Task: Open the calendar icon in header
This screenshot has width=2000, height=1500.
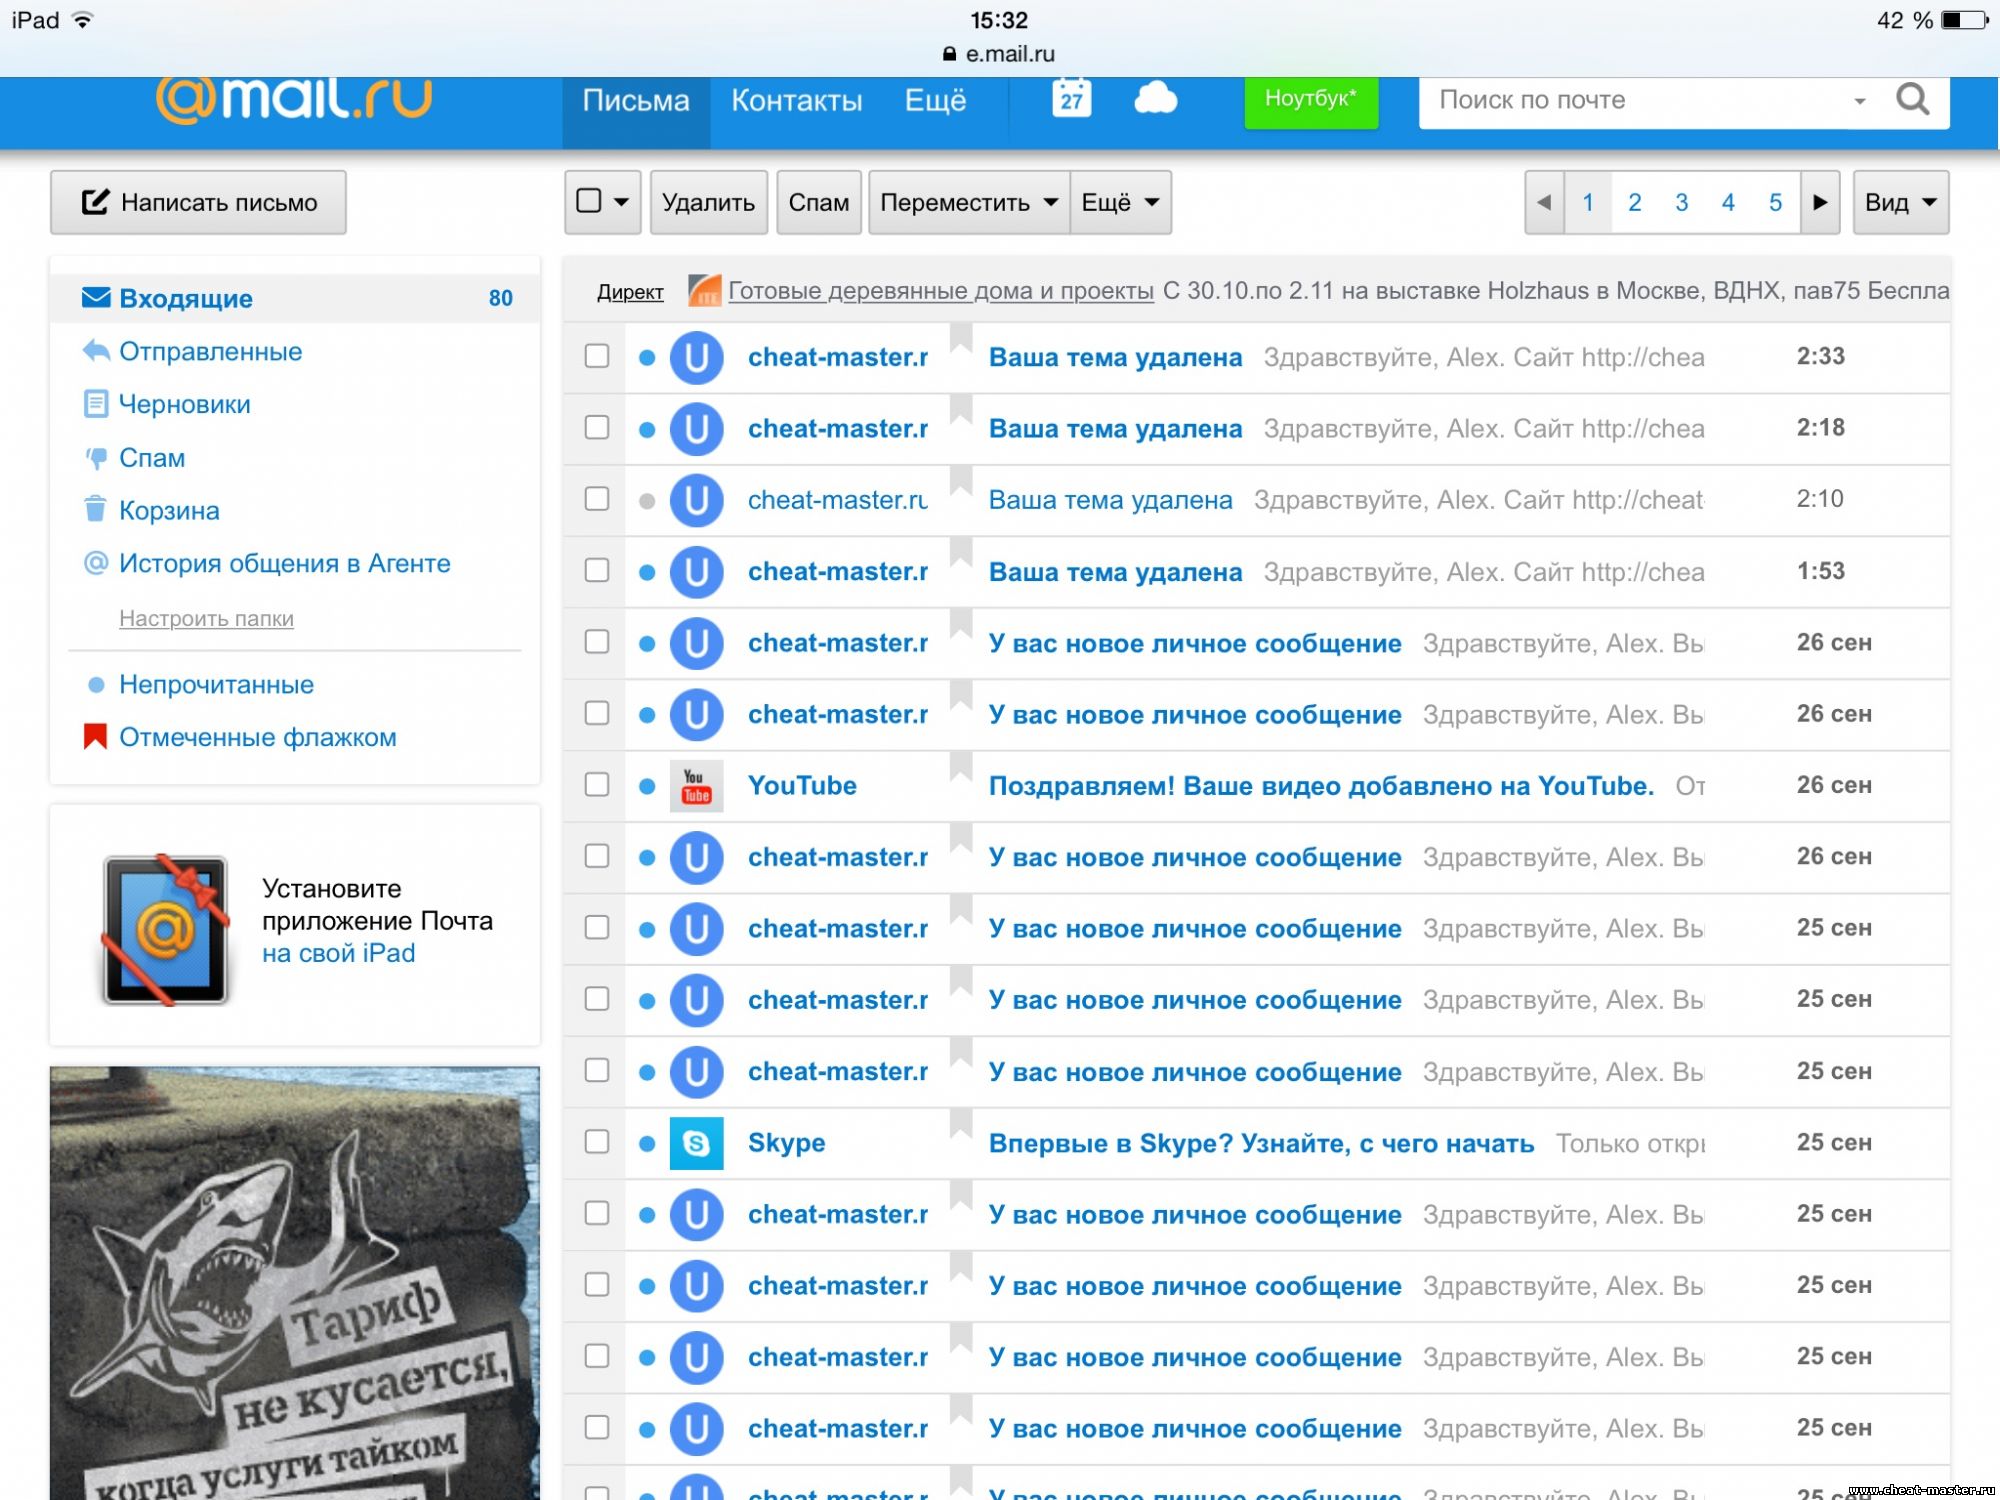Action: (x=1071, y=99)
